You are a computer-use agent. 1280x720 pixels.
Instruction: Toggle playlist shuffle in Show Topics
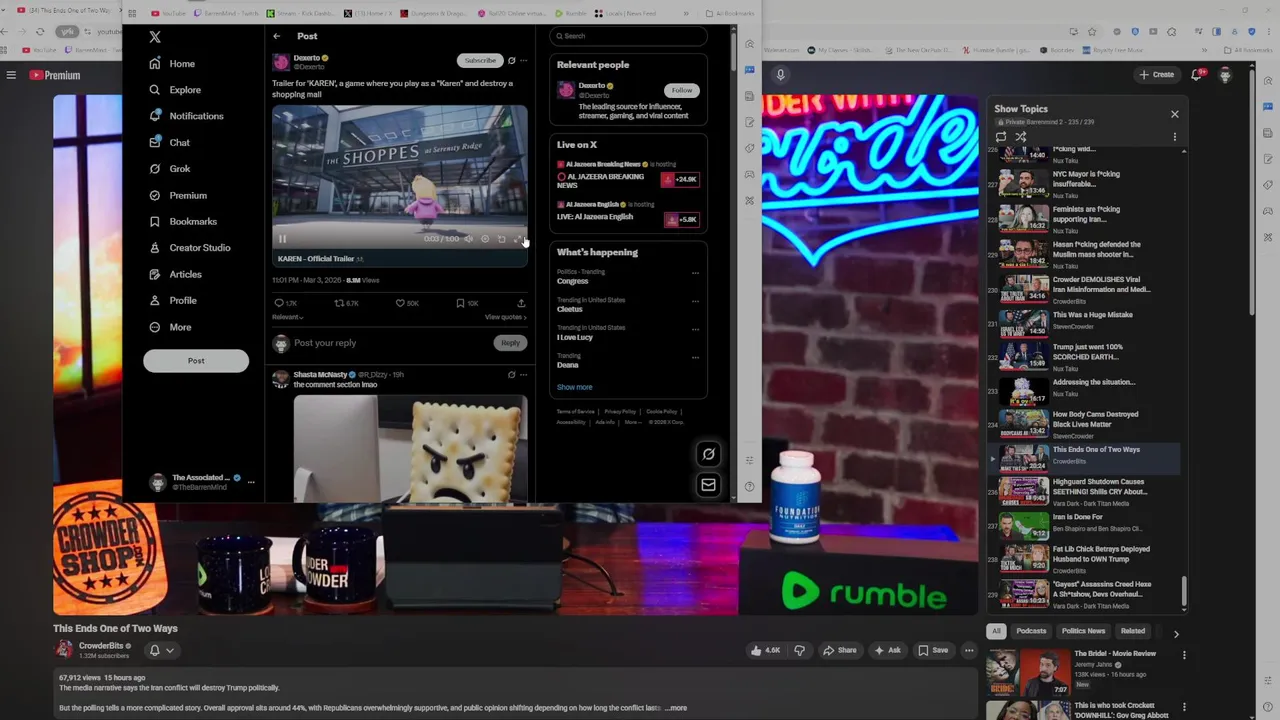tap(1021, 137)
